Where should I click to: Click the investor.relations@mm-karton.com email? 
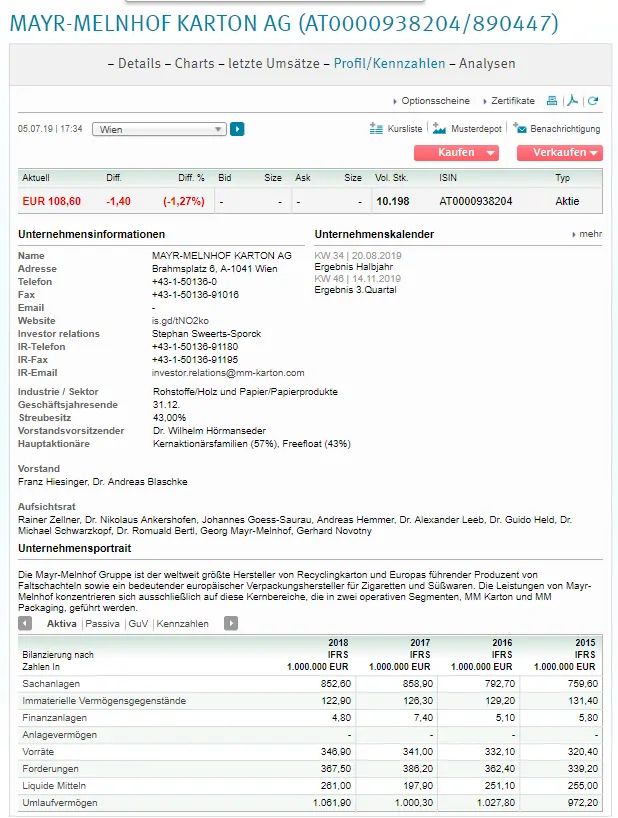228,373
